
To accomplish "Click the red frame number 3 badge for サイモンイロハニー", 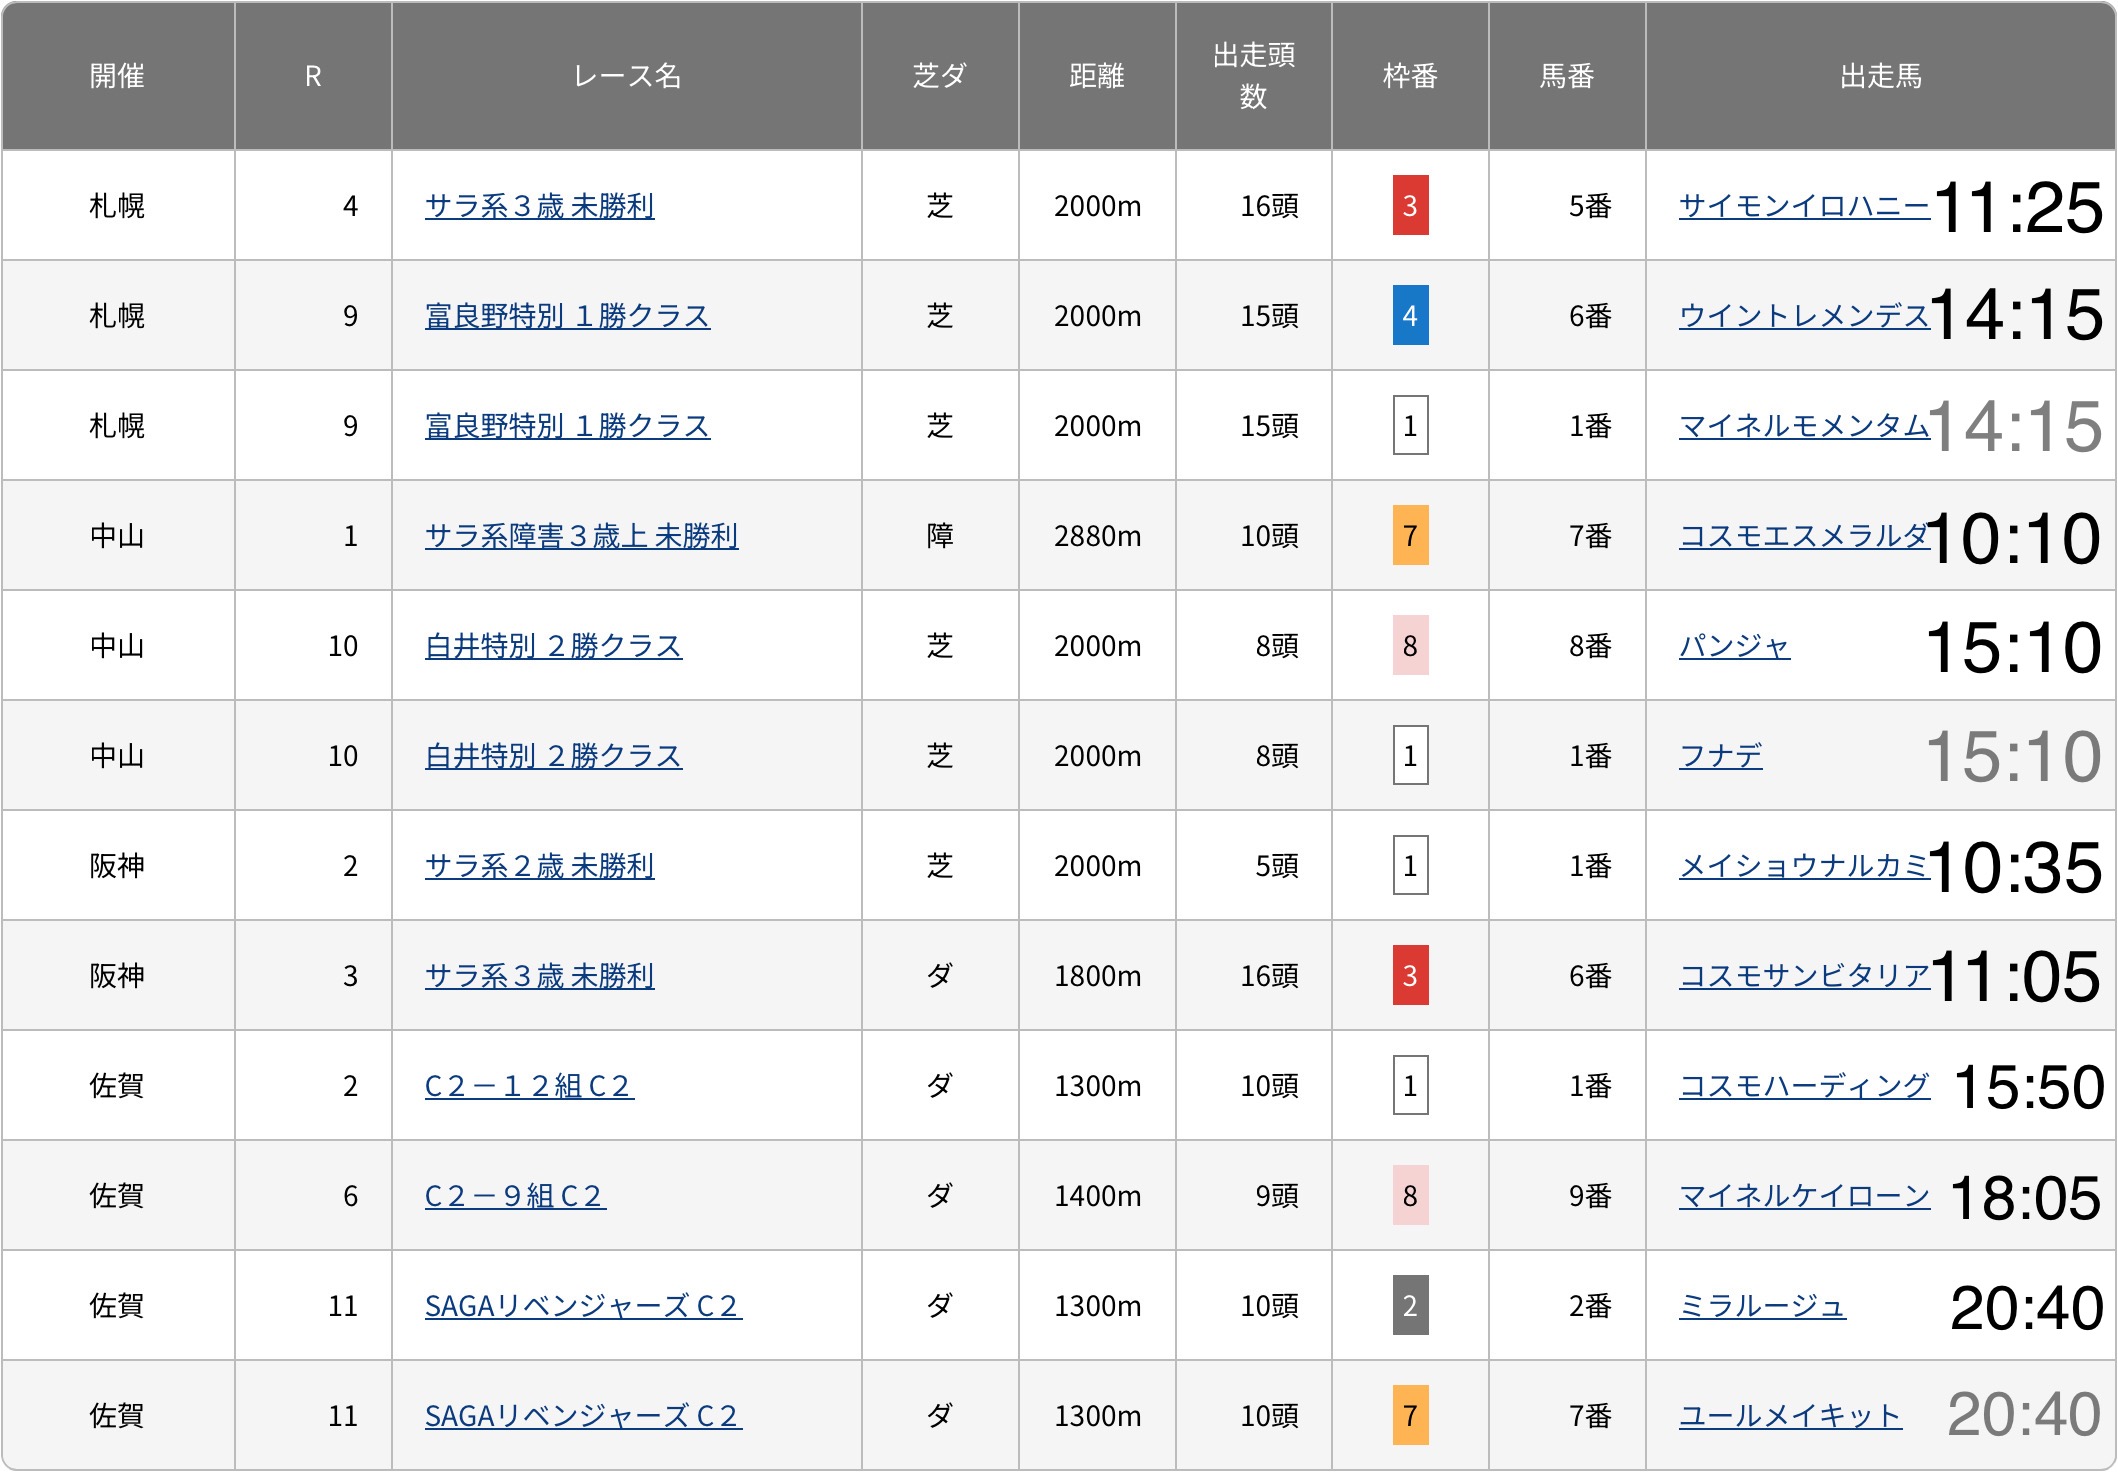I will [1409, 206].
